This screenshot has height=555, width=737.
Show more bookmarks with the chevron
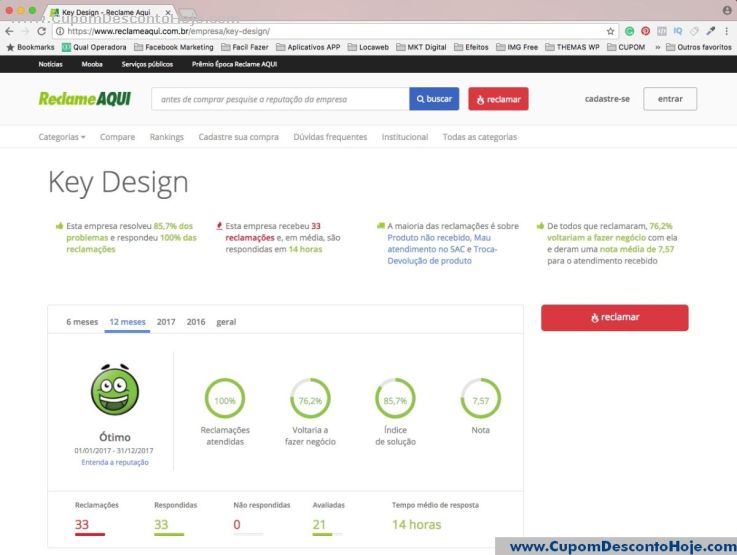click(658, 47)
